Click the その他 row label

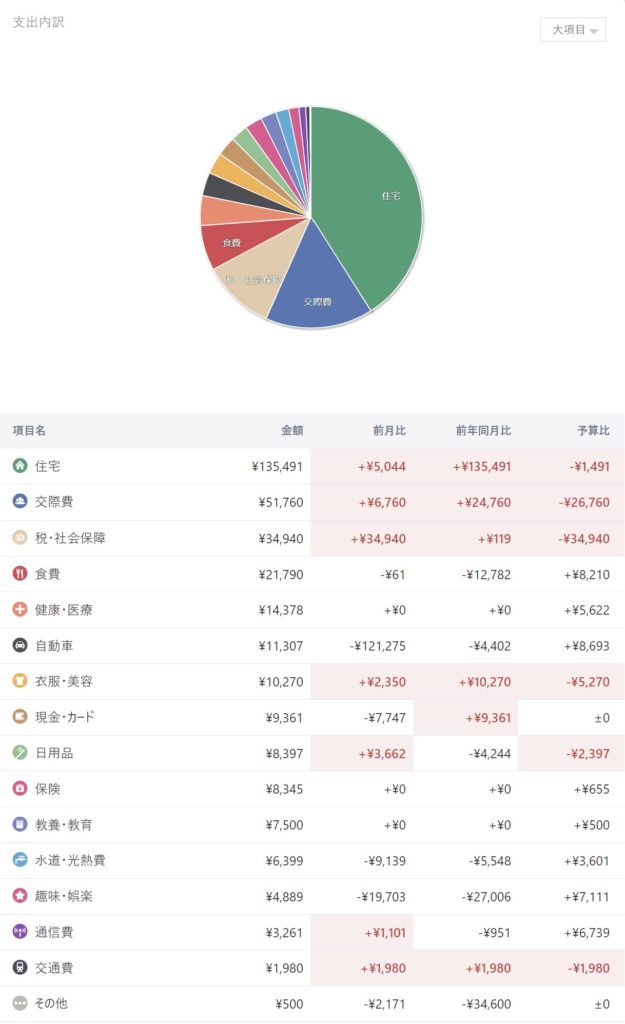[x=52, y=1003]
